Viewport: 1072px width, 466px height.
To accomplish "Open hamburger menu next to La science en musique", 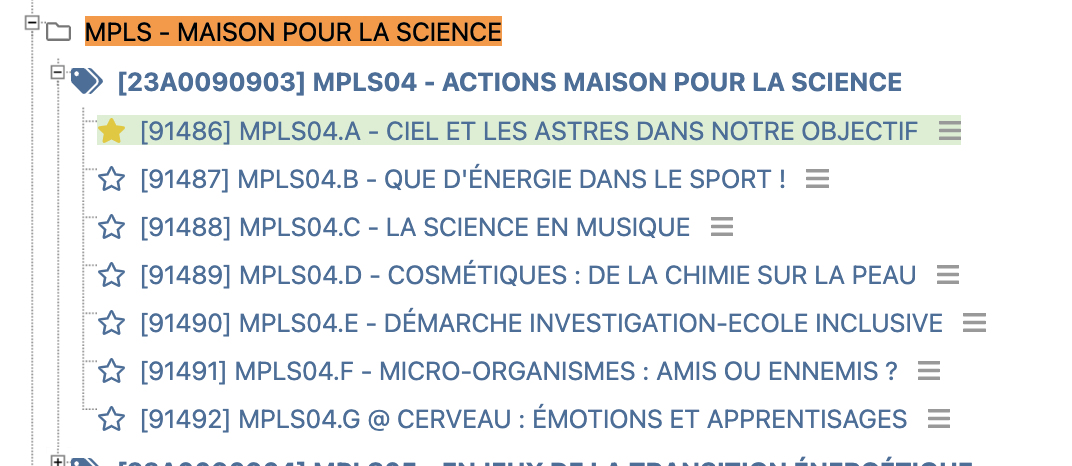I will (x=722, y=227).
